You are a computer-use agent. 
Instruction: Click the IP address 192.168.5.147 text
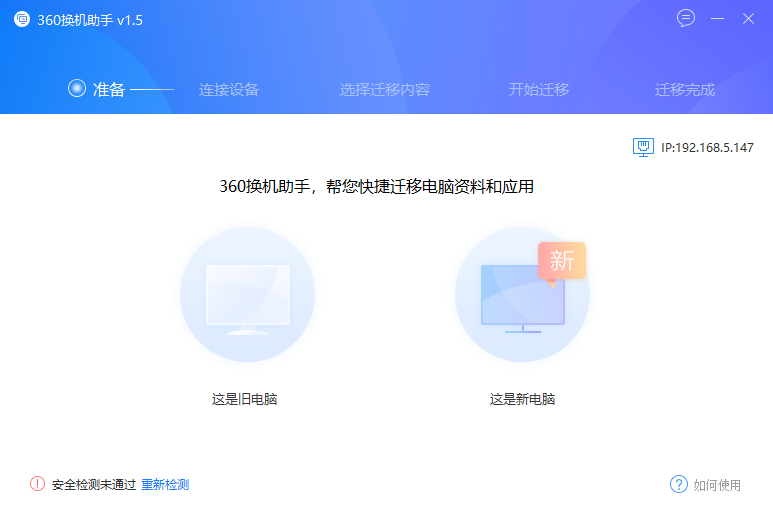707,147
